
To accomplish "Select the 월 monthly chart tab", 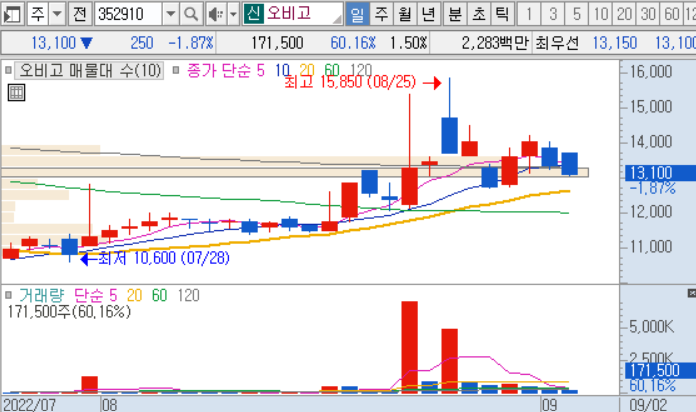I will [405, 14].
